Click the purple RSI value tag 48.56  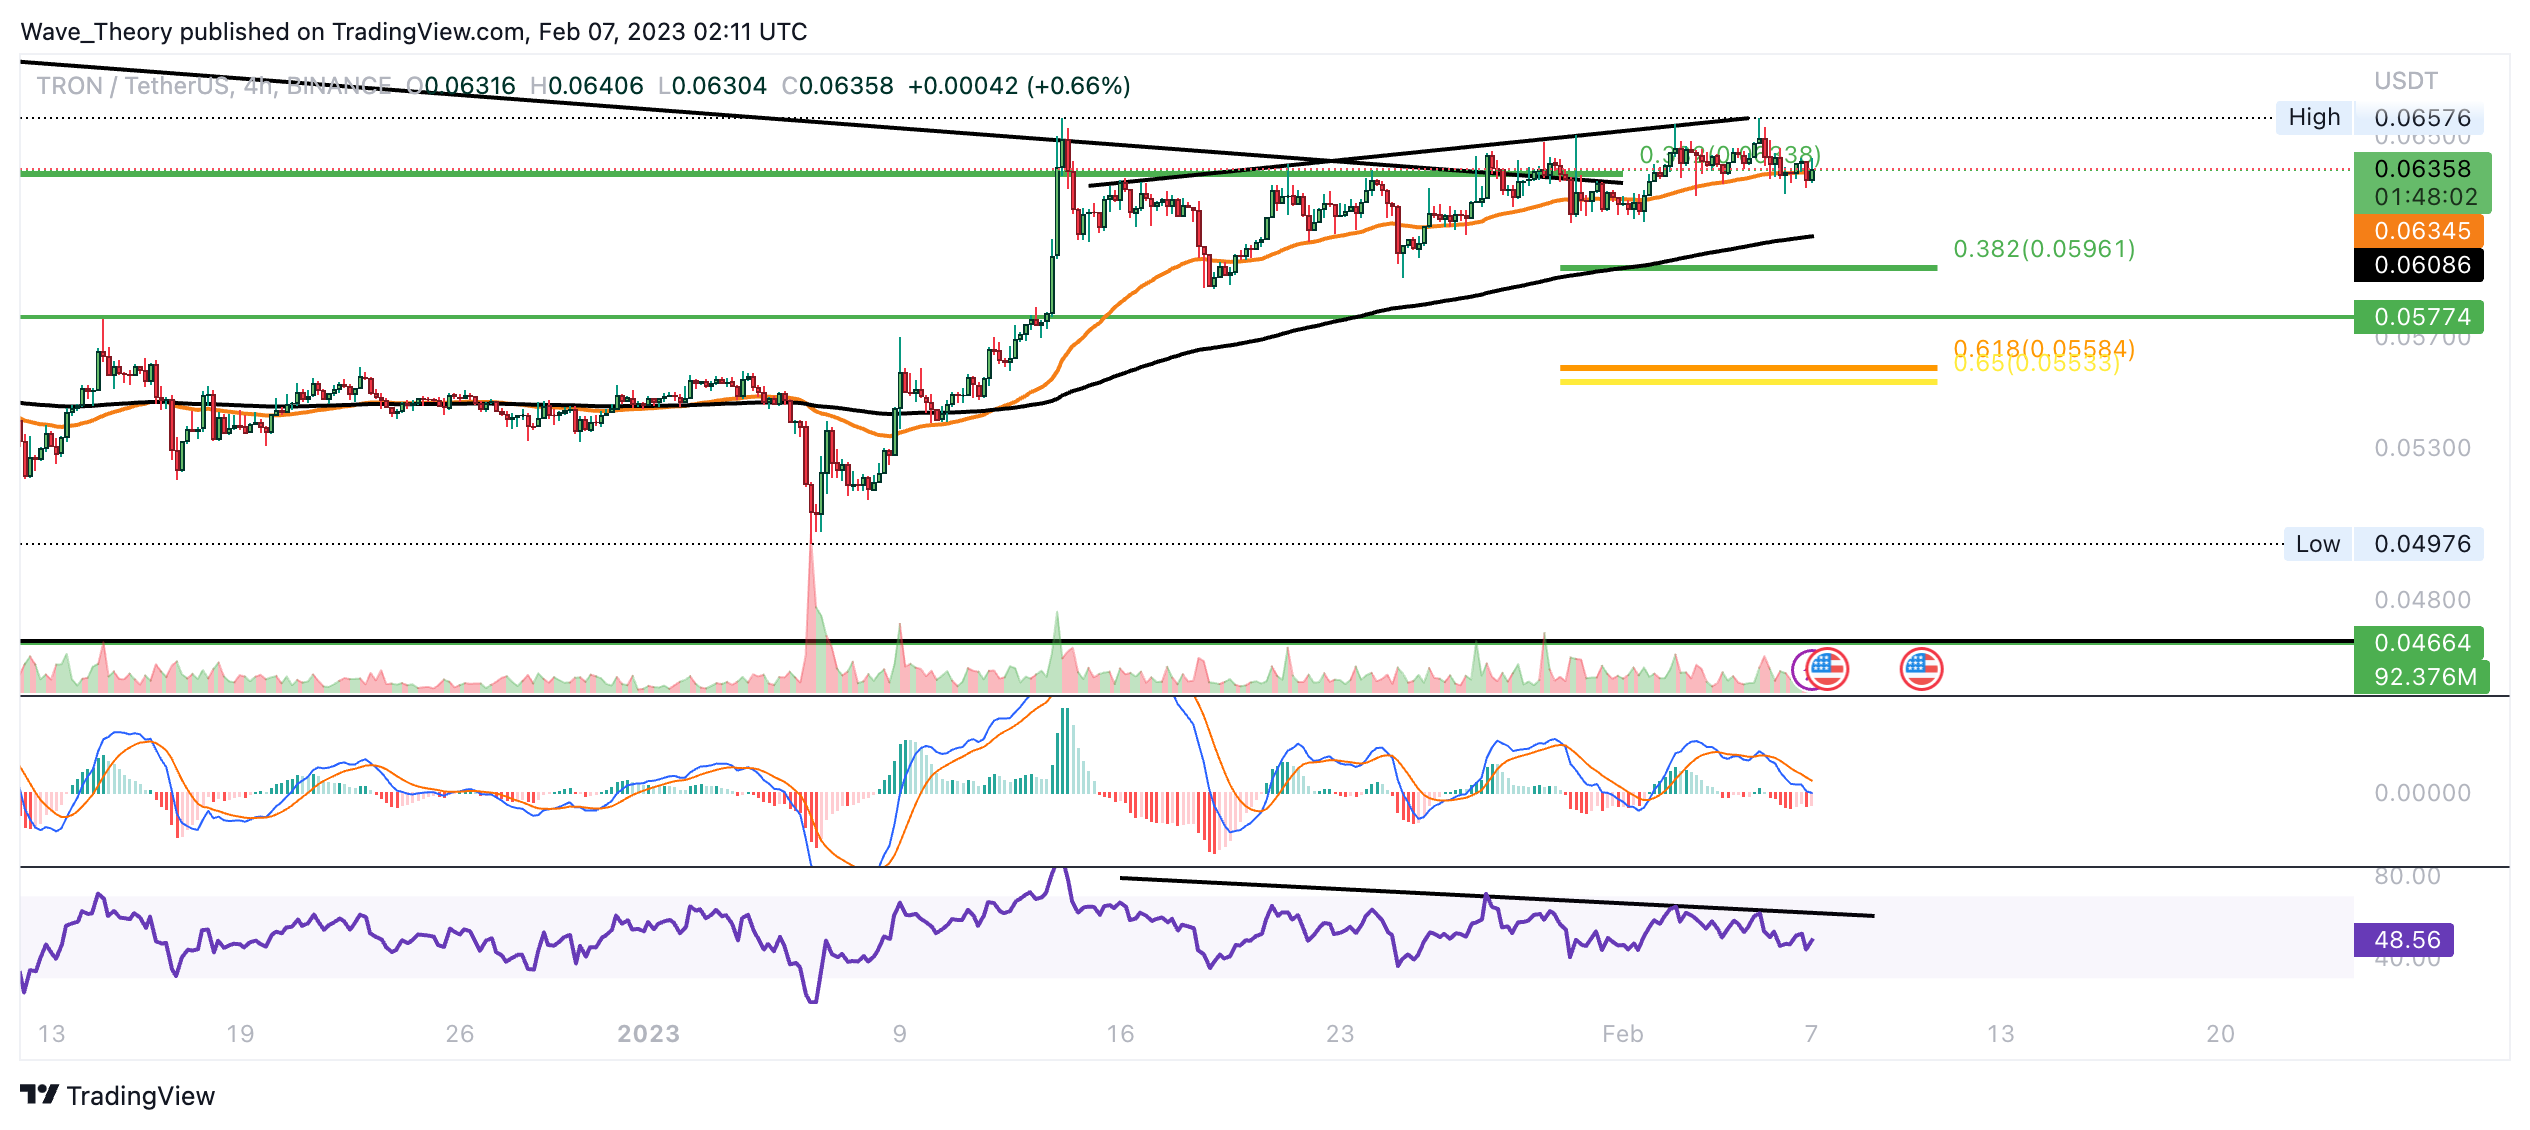[2405, 940]
